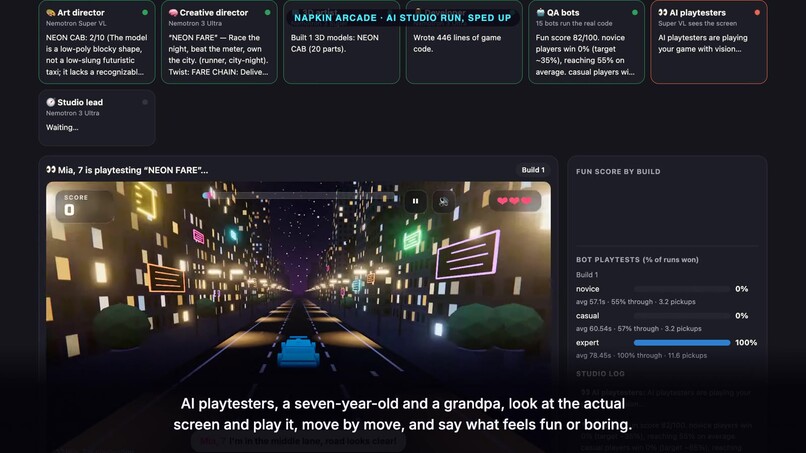Click the 'Mia, 7 is playtesting' header text
This screenshot has height=453, width=806.
point(133,170)
